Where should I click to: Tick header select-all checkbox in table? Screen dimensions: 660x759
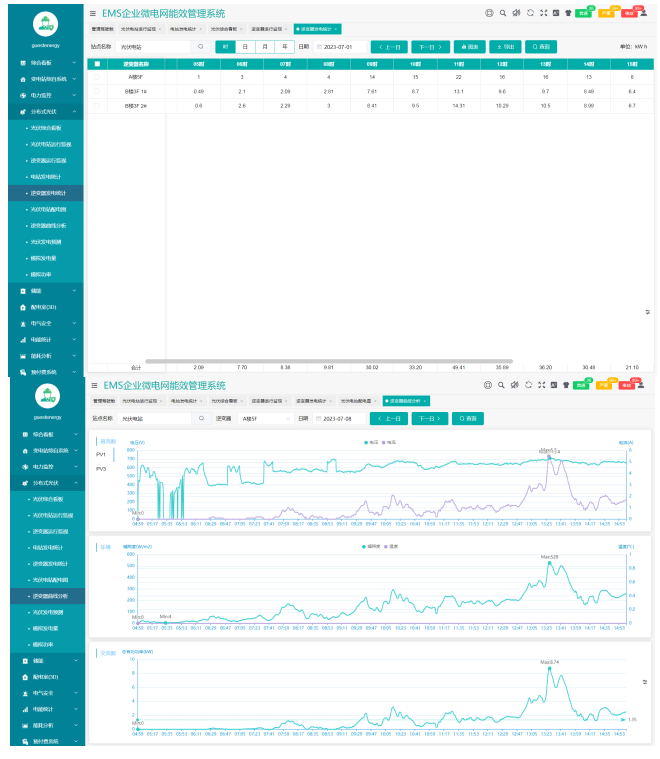[97, 64]
